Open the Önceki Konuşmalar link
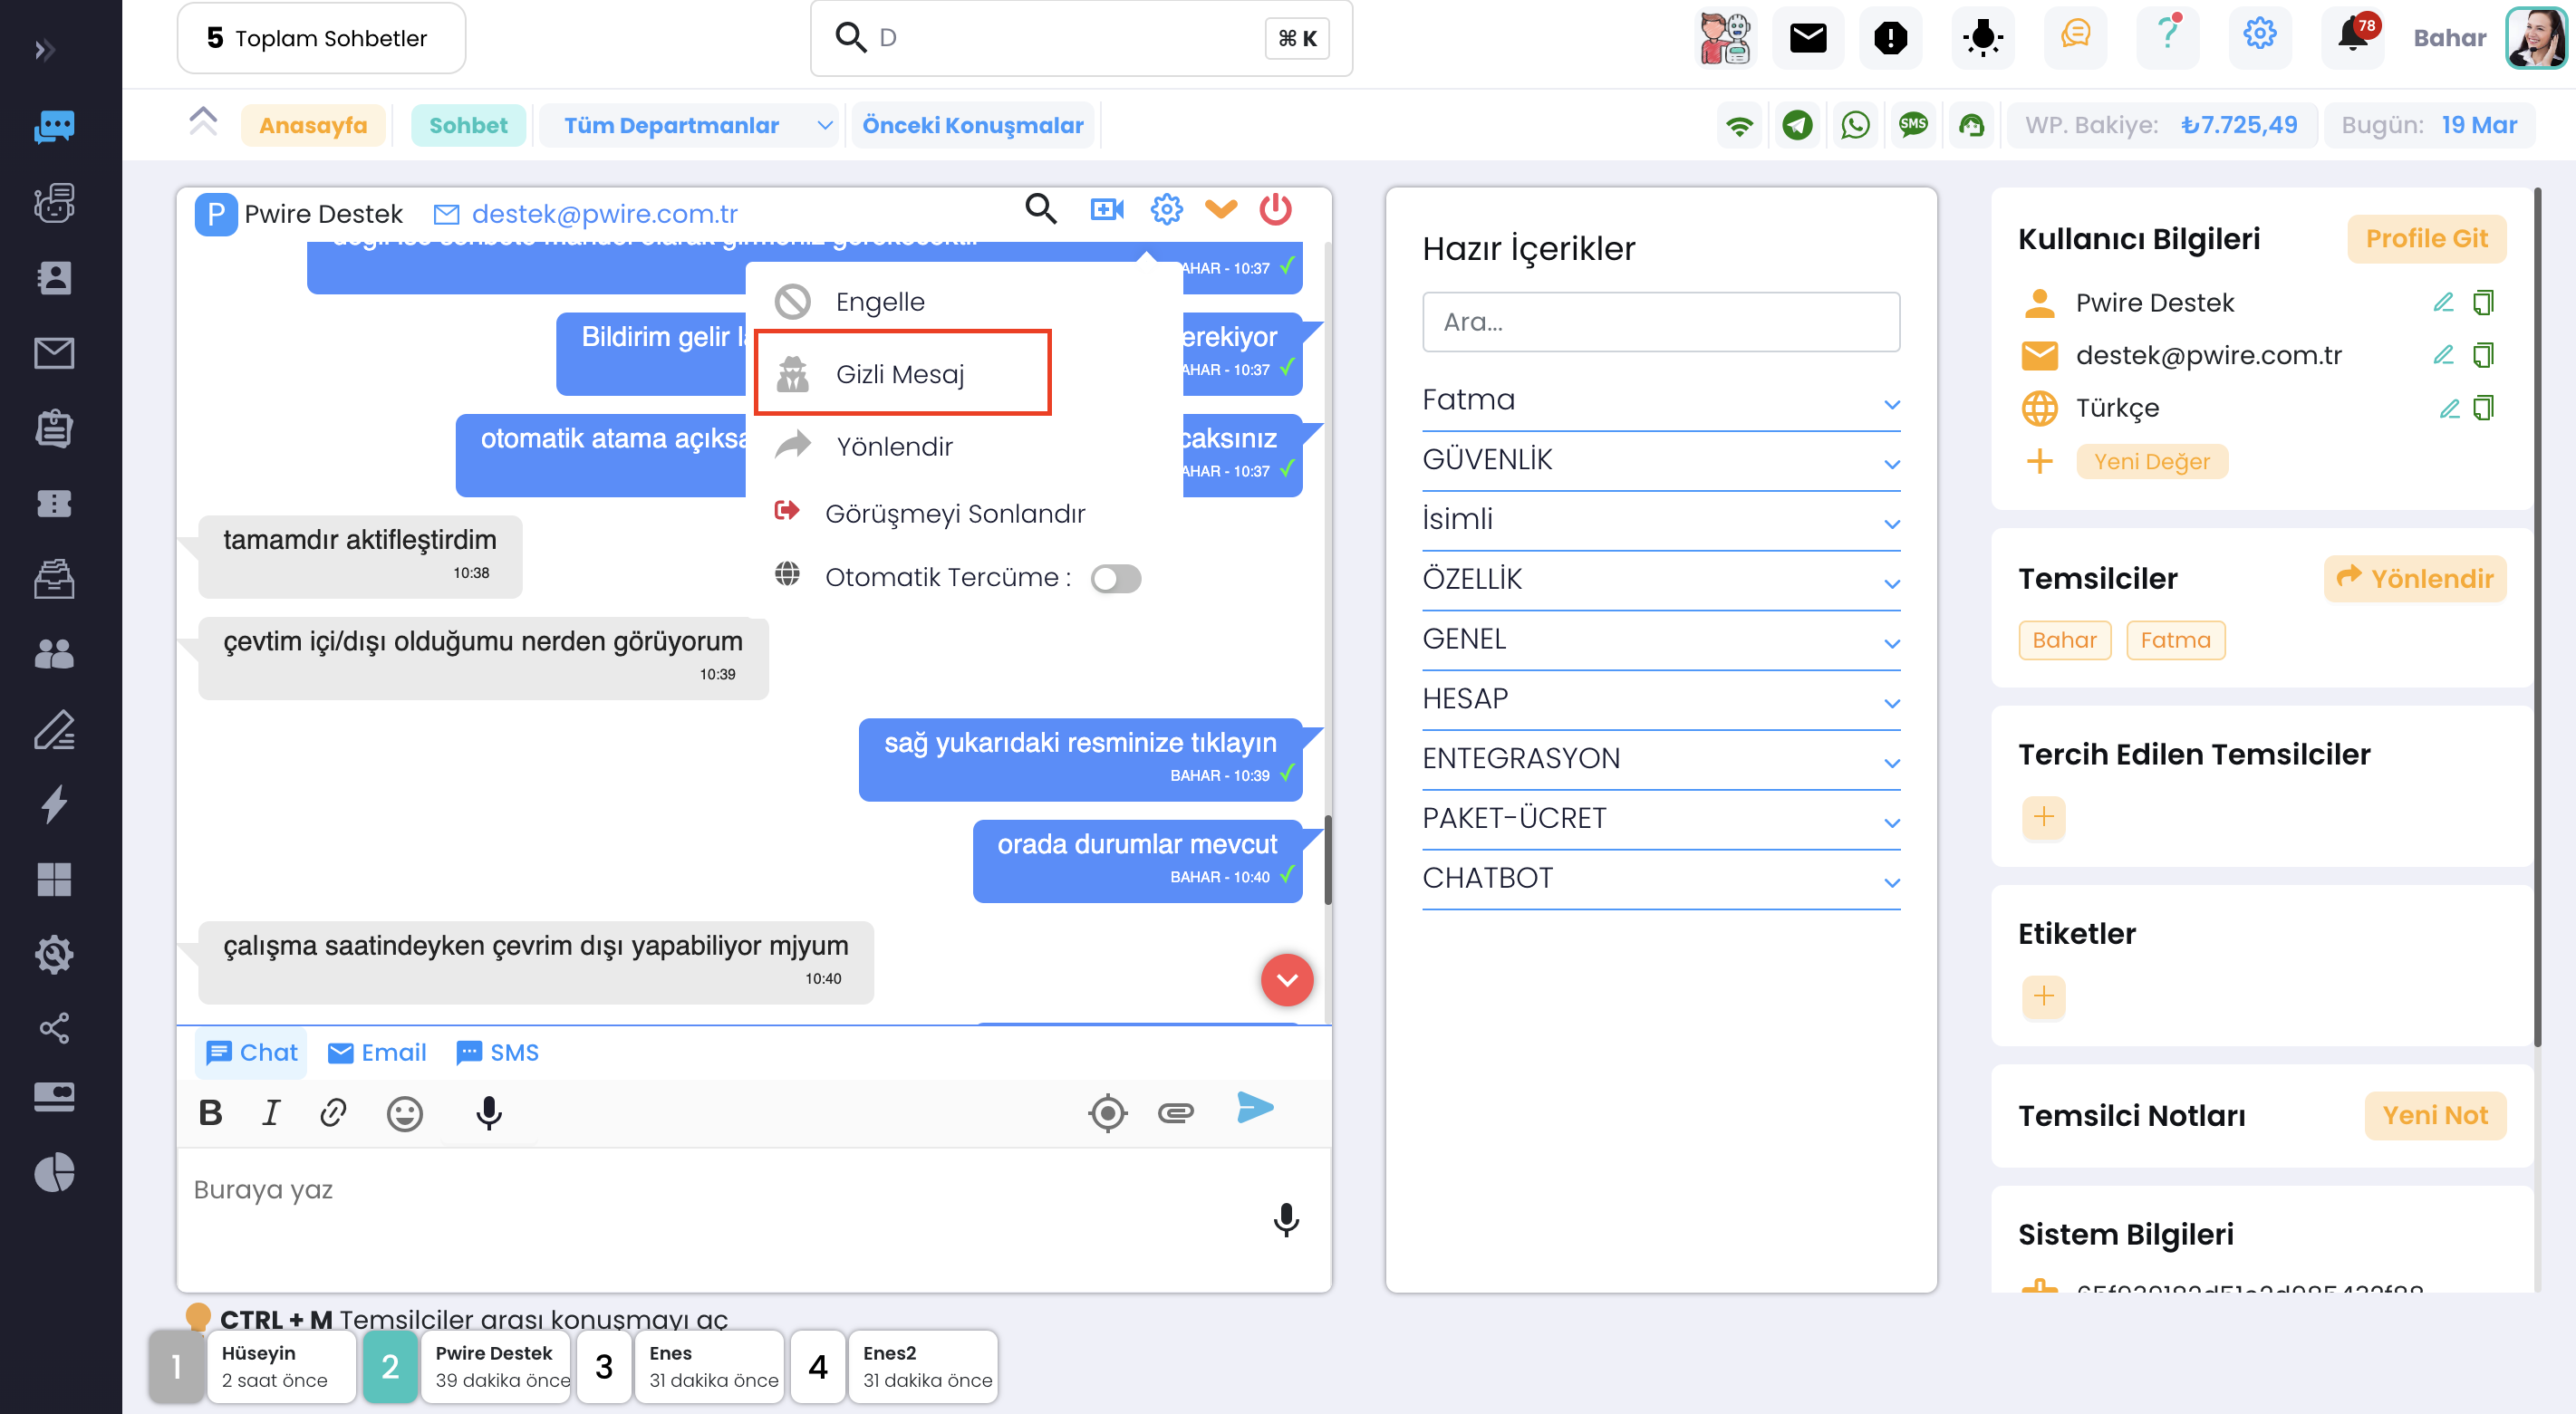Viewport: 2576px width, 1414px height. (973, 125)
